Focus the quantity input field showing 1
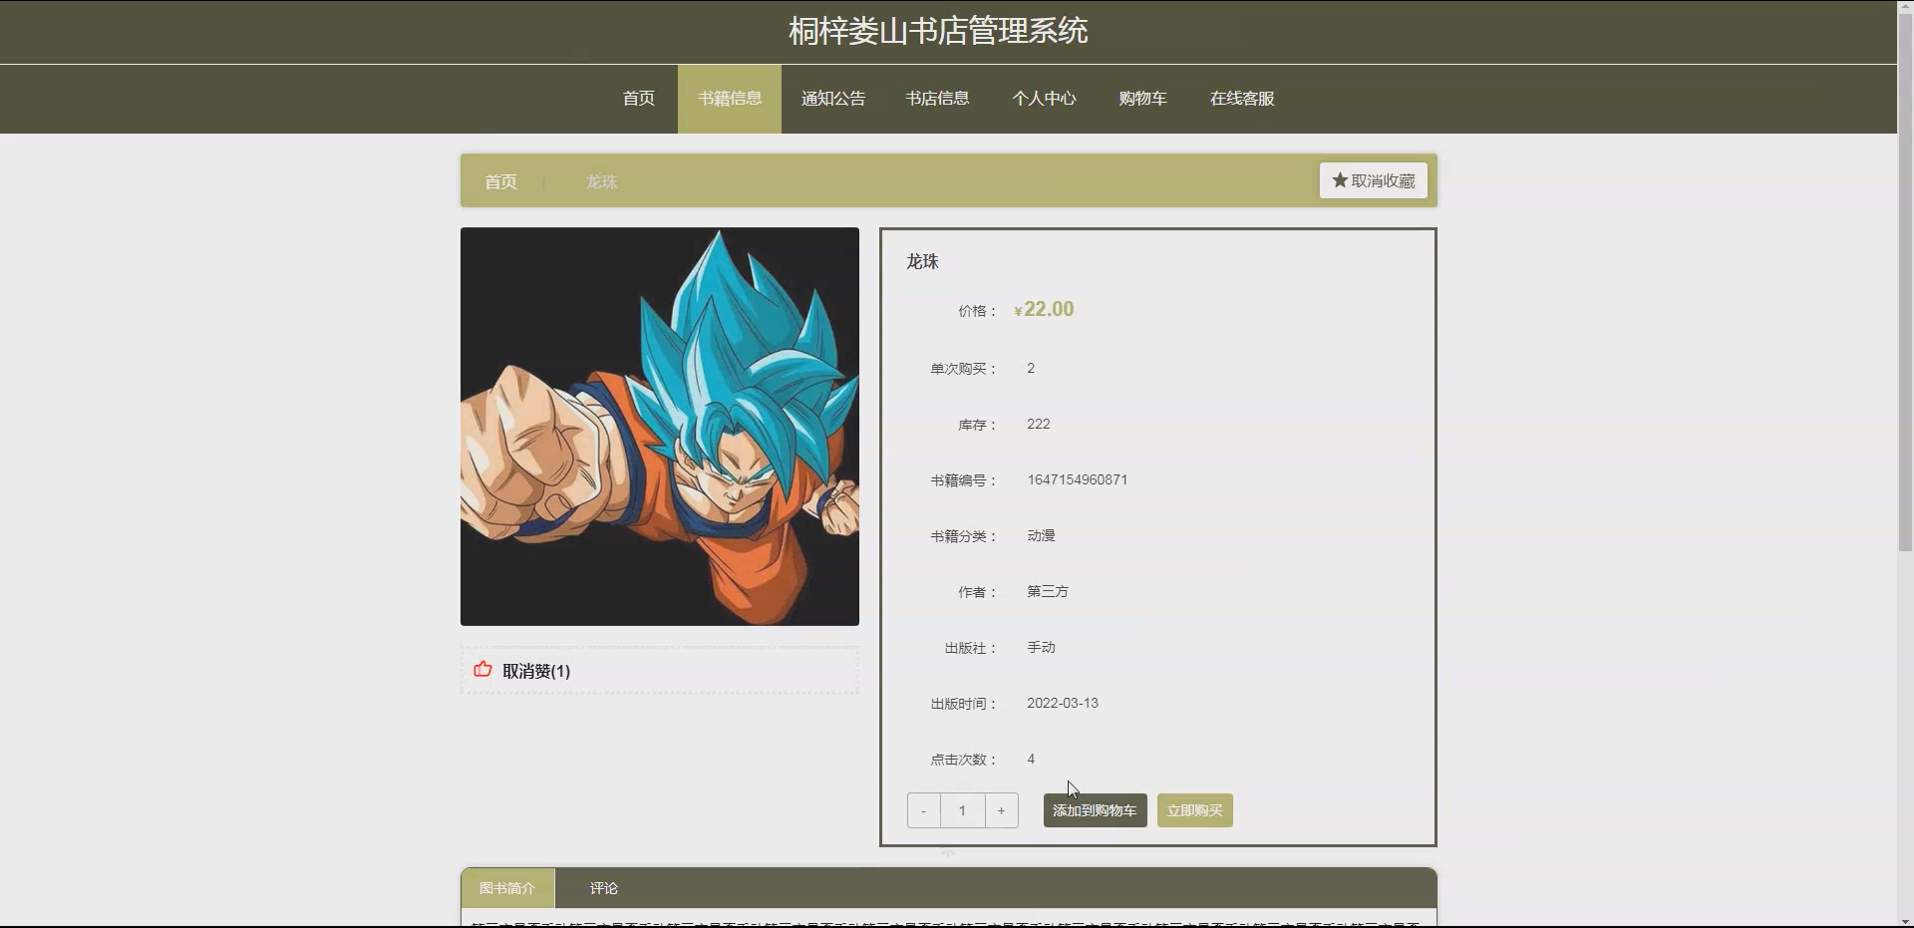Image resolution: width=1914 pixels, height=928 pixels. [962, 811]
